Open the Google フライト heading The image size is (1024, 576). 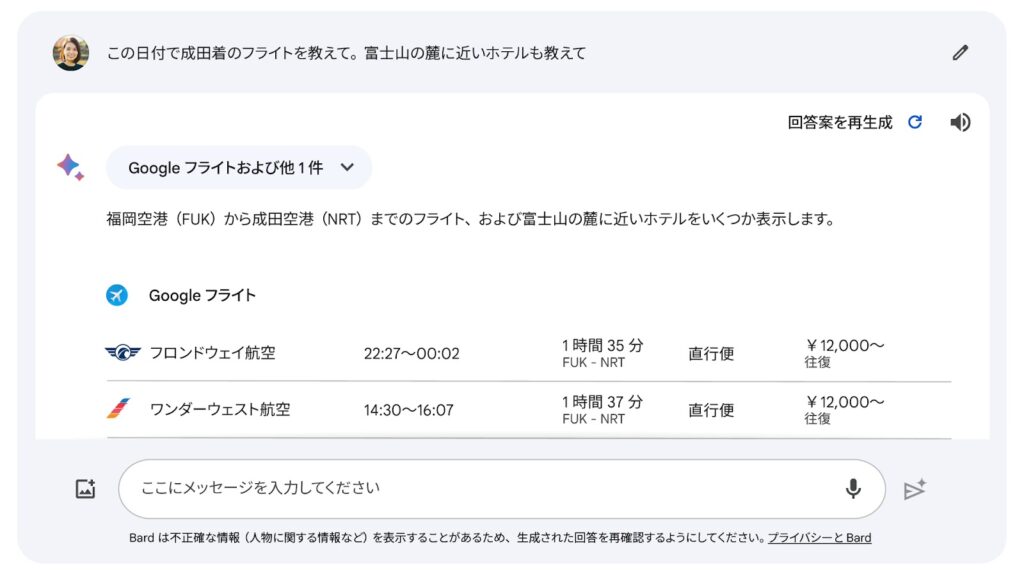pyautogui.click(x=202, y=295)
